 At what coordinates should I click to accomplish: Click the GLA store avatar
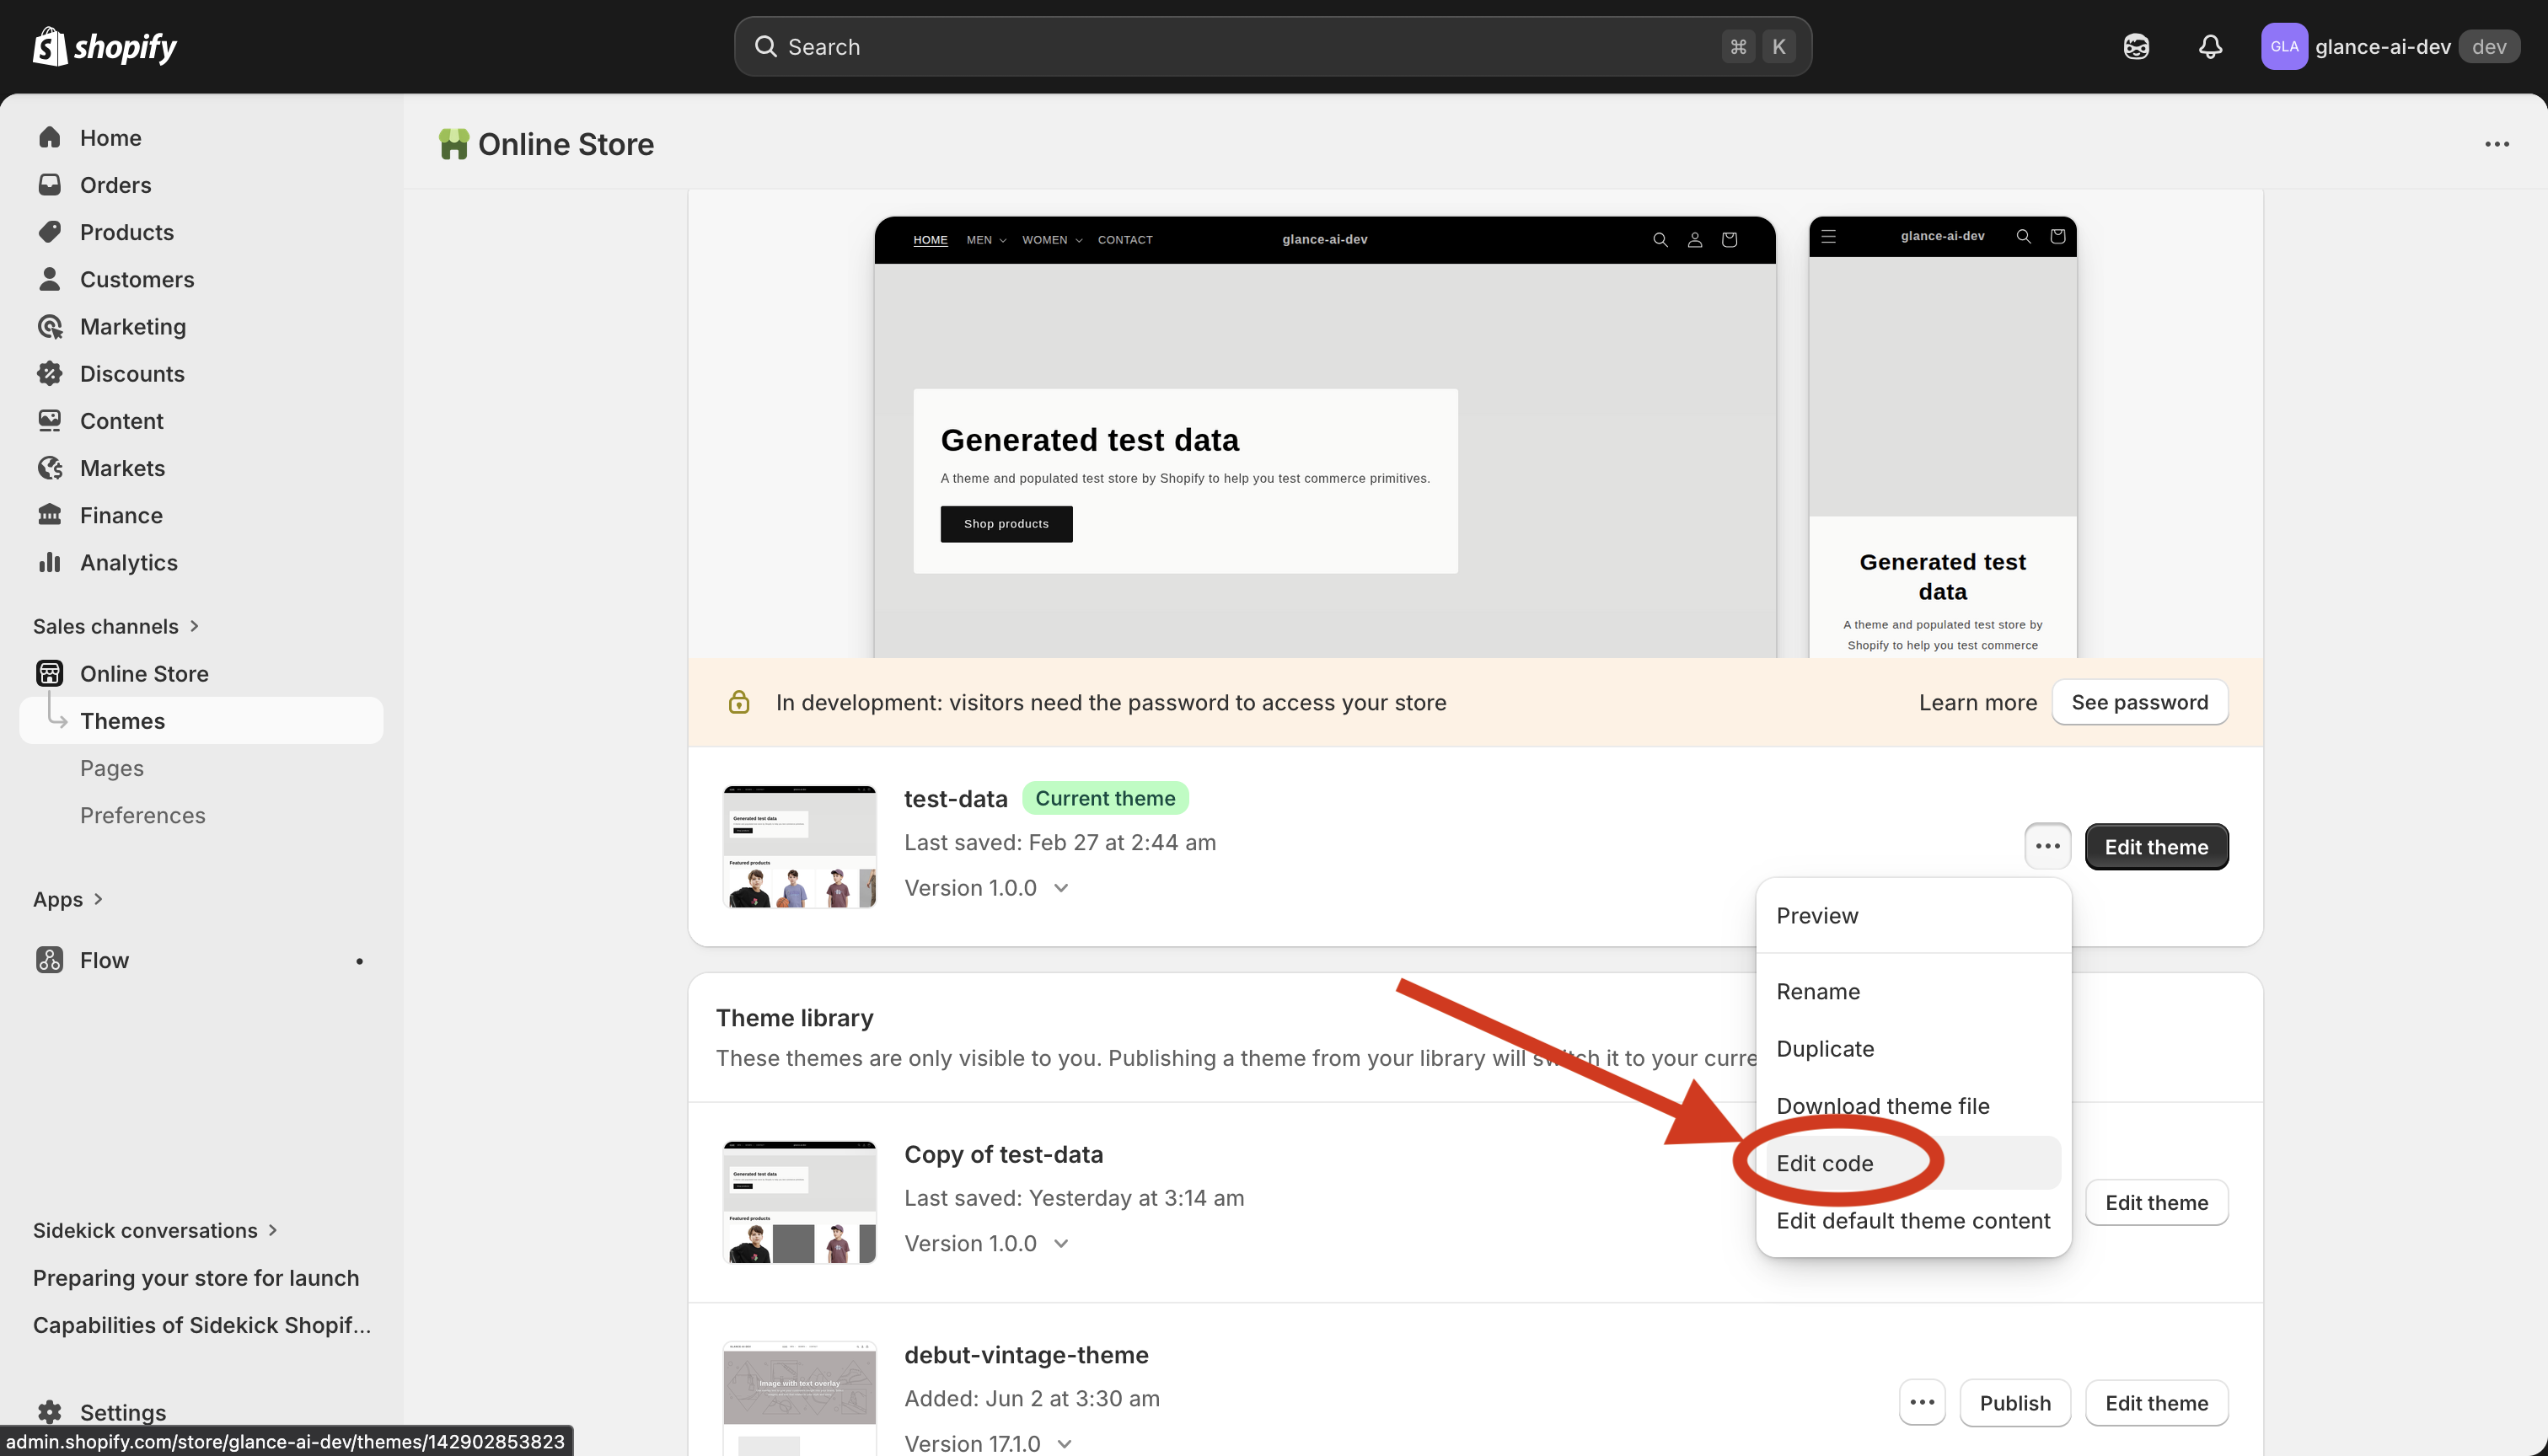(2284, 46)
